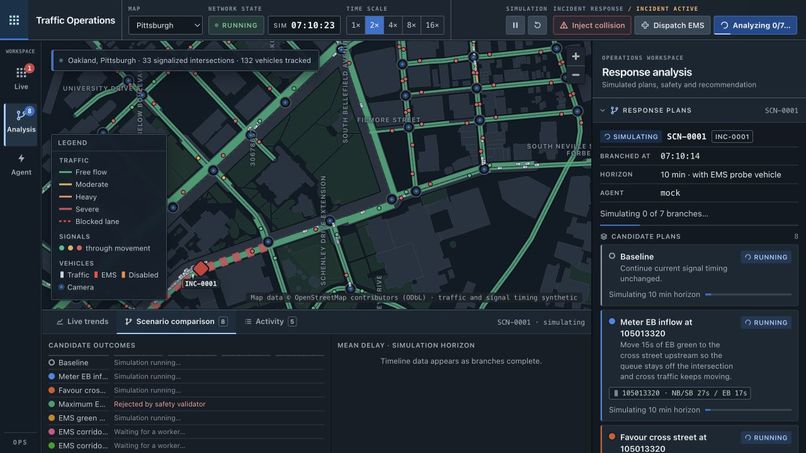Open the Live trends tab
This screenshot has height=453, width=806.
82,321
